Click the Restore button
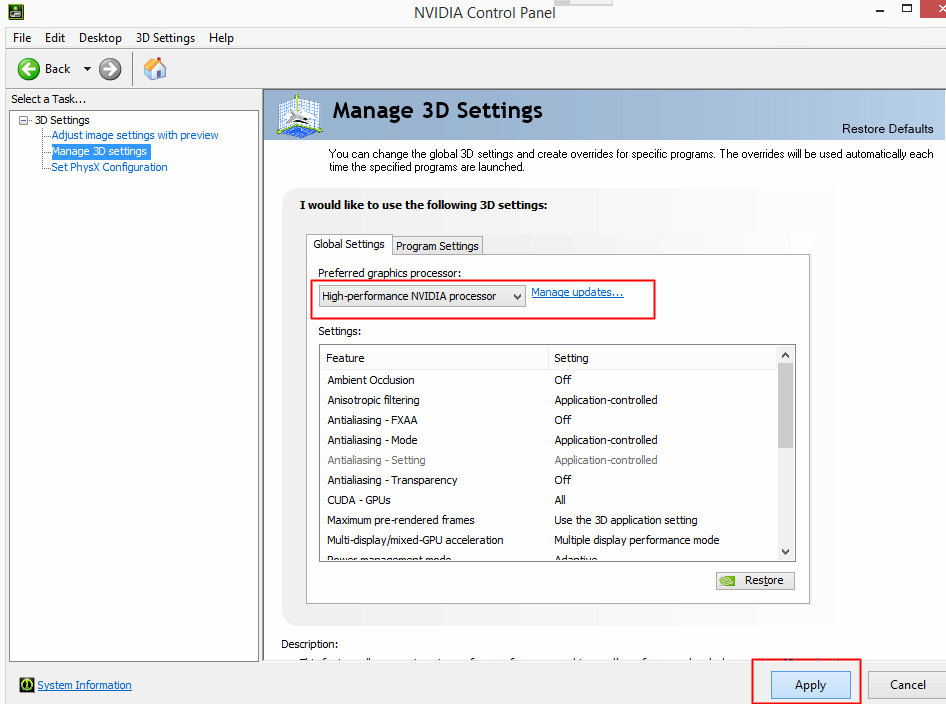This screenshot has width=946, height=704. (755, 580)
